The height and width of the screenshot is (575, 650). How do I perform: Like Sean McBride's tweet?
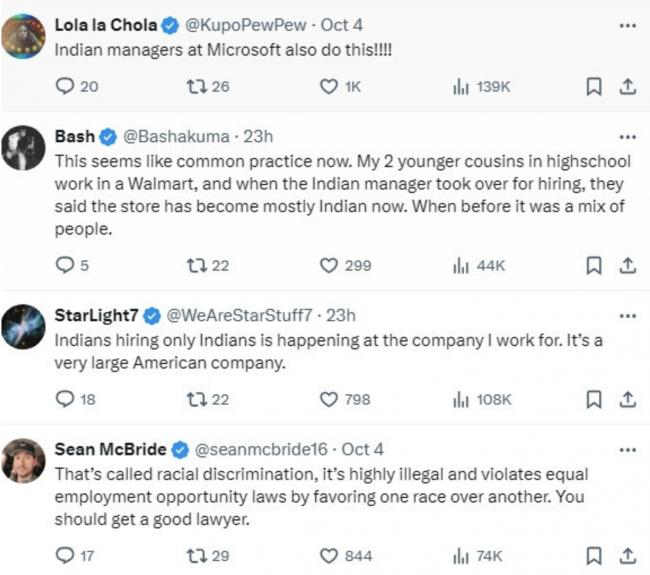click(x=328, y=555)
